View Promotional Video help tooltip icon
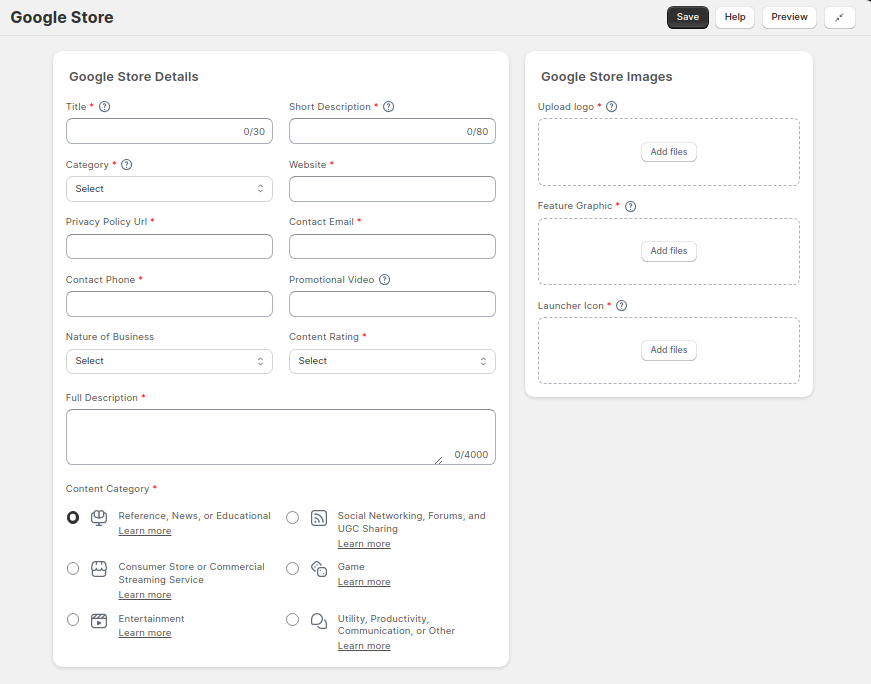The width and height of the screenshot is (871, 684). pyautogui.click(x=384, y=279)
